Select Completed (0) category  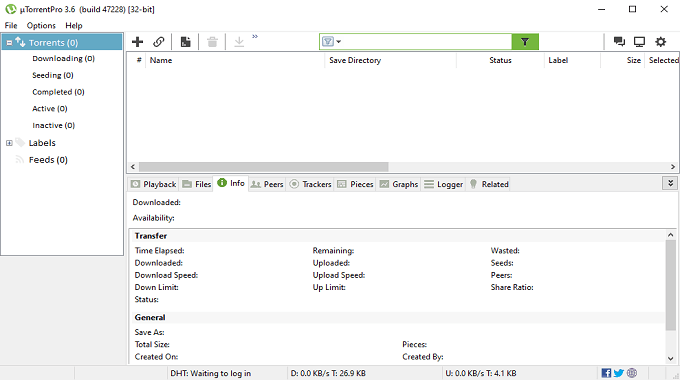58,92
